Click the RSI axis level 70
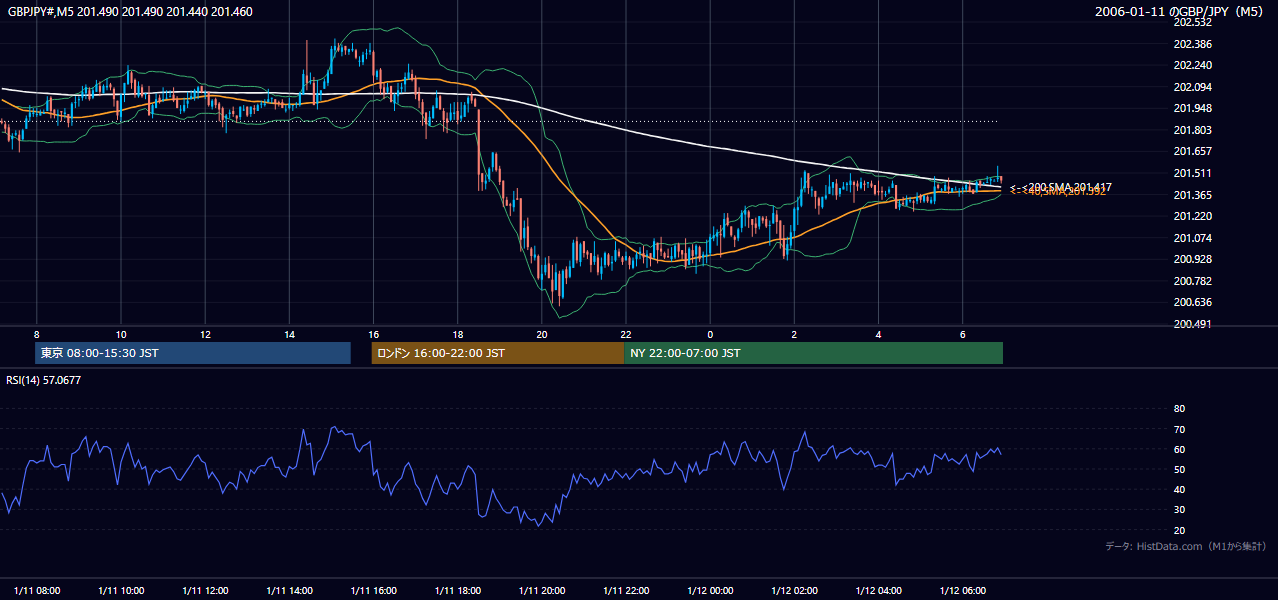 click(1179, 429)
